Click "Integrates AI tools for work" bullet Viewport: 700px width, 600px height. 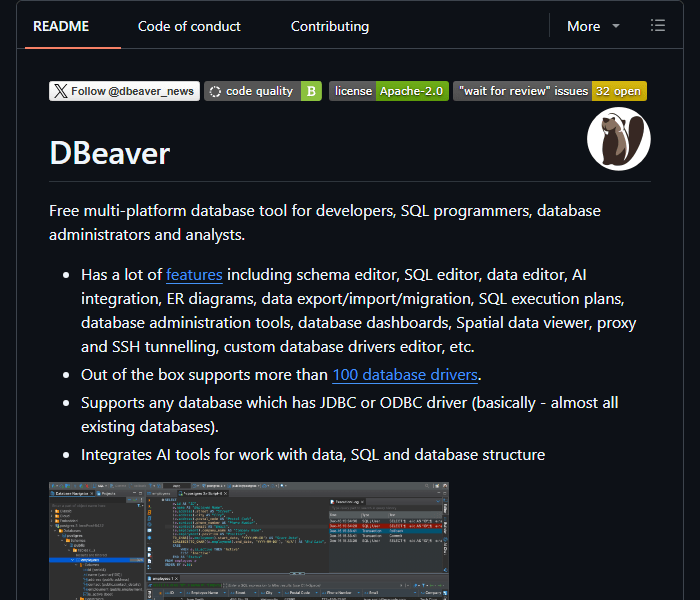(313, 454)
